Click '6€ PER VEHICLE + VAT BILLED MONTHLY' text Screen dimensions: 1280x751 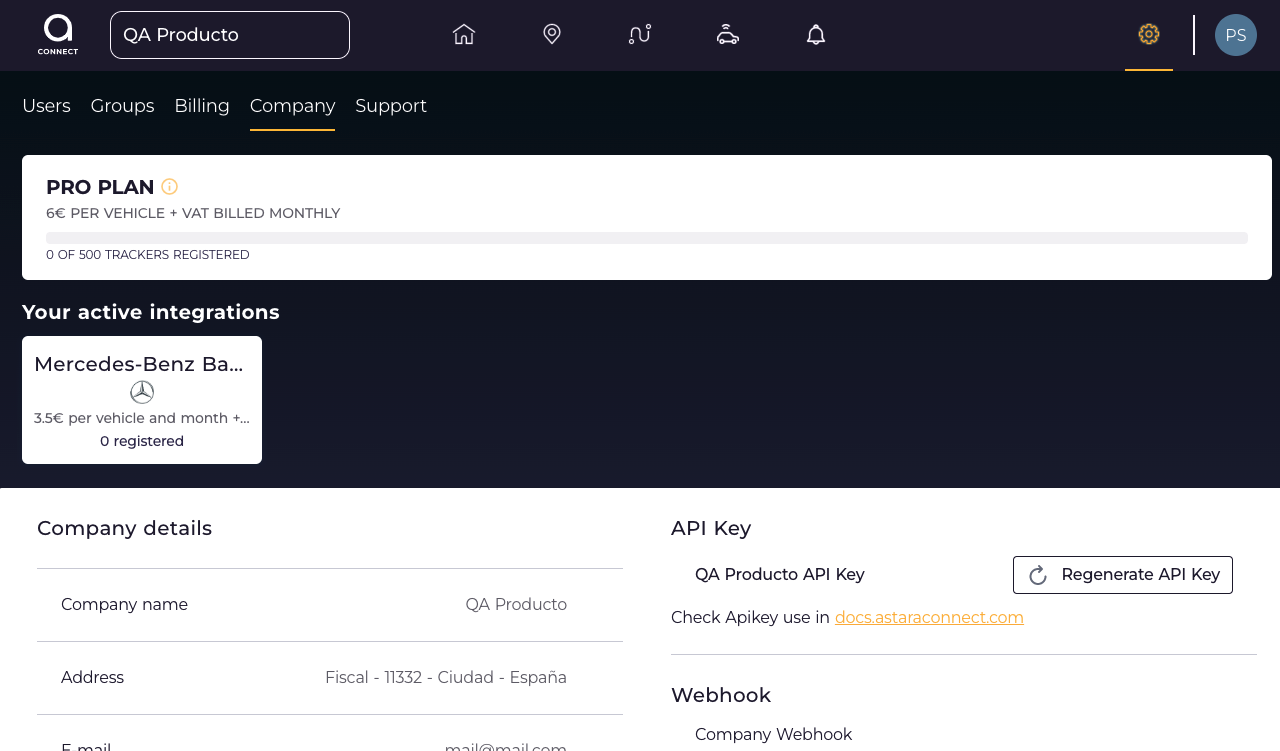tap(193, 213)
